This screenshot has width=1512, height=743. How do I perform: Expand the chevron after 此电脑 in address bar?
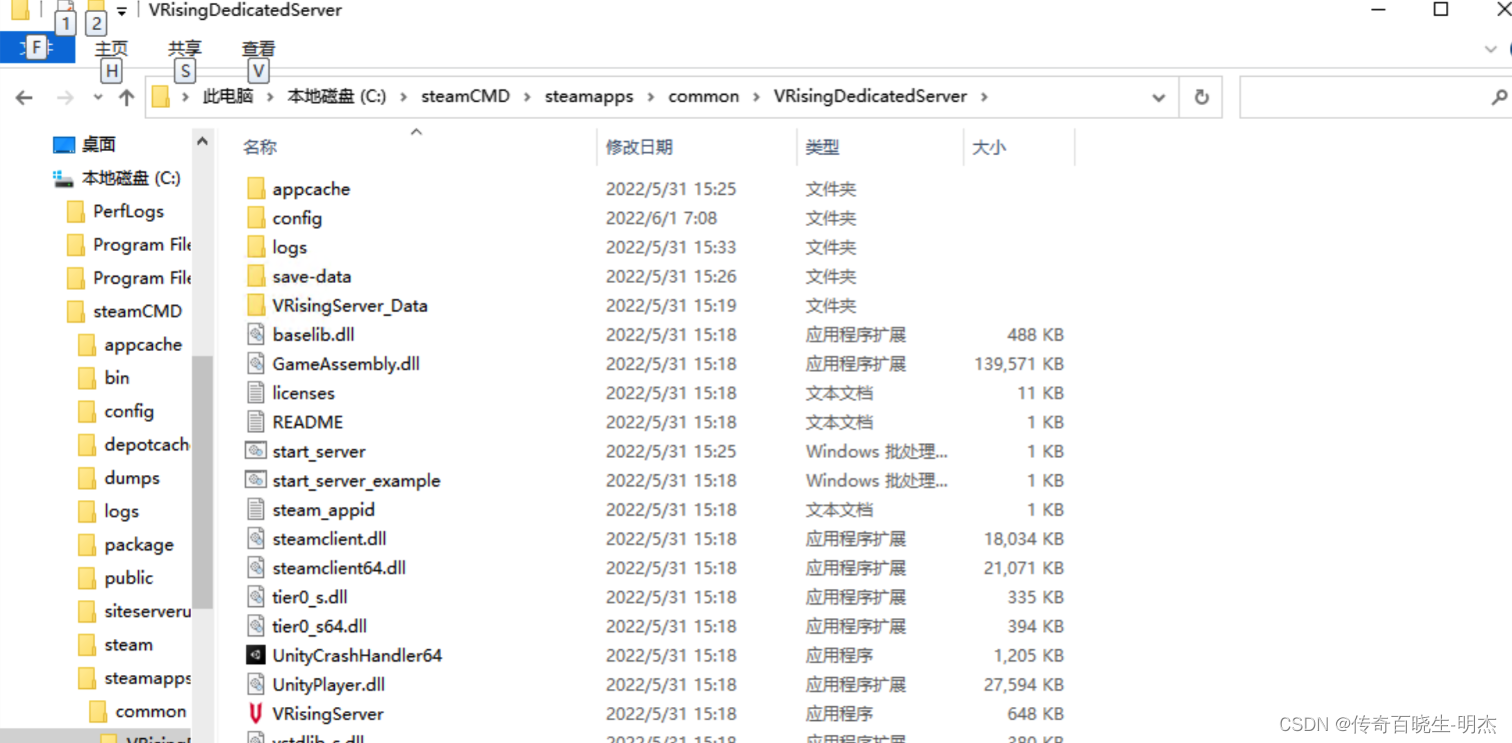270,97
